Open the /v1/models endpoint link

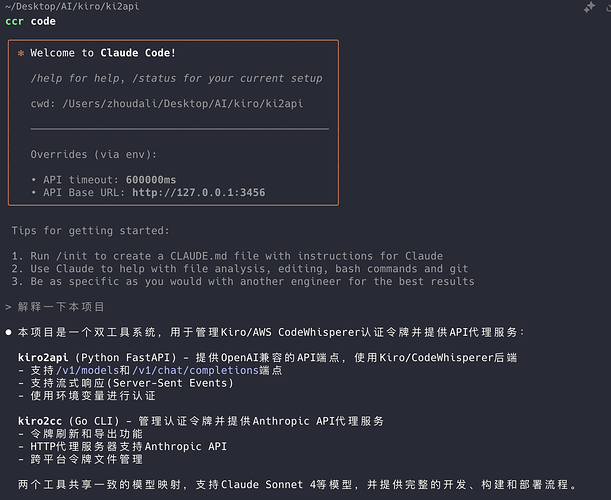(87, 370)
